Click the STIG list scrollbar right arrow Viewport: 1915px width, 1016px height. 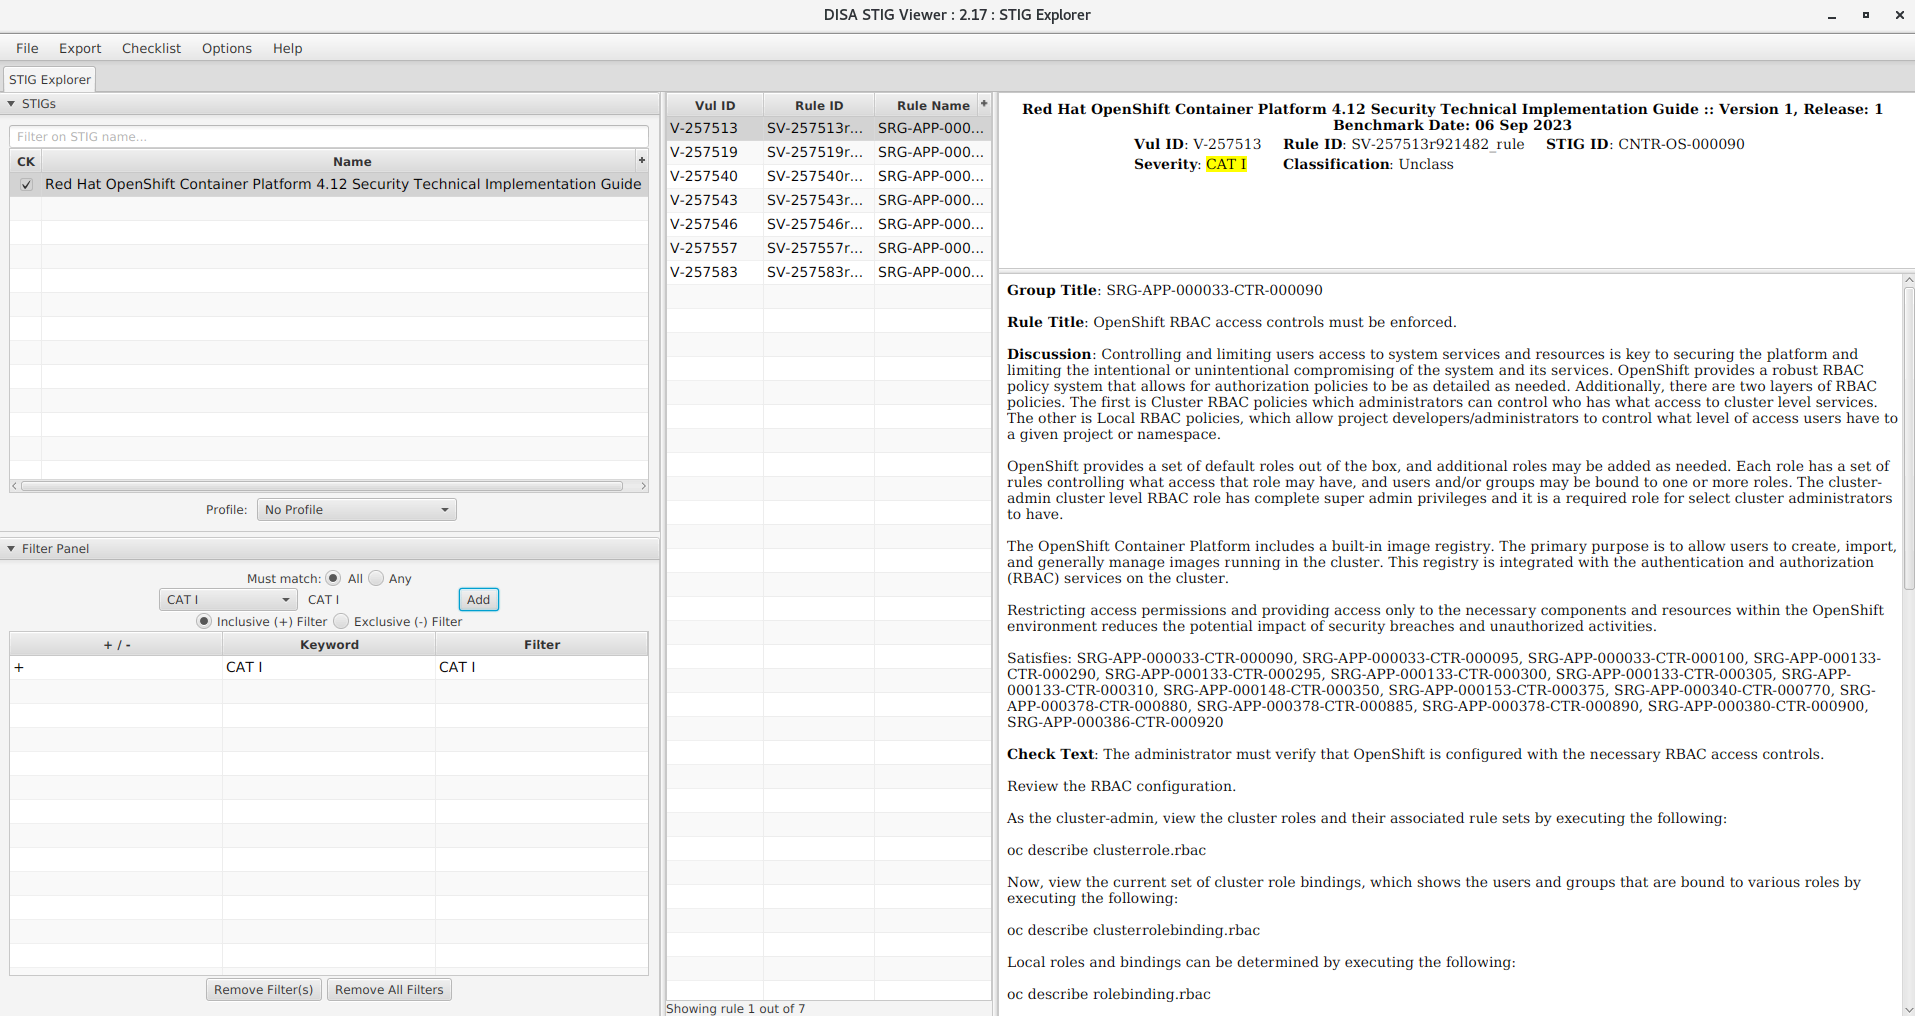[x=643, y=486]
